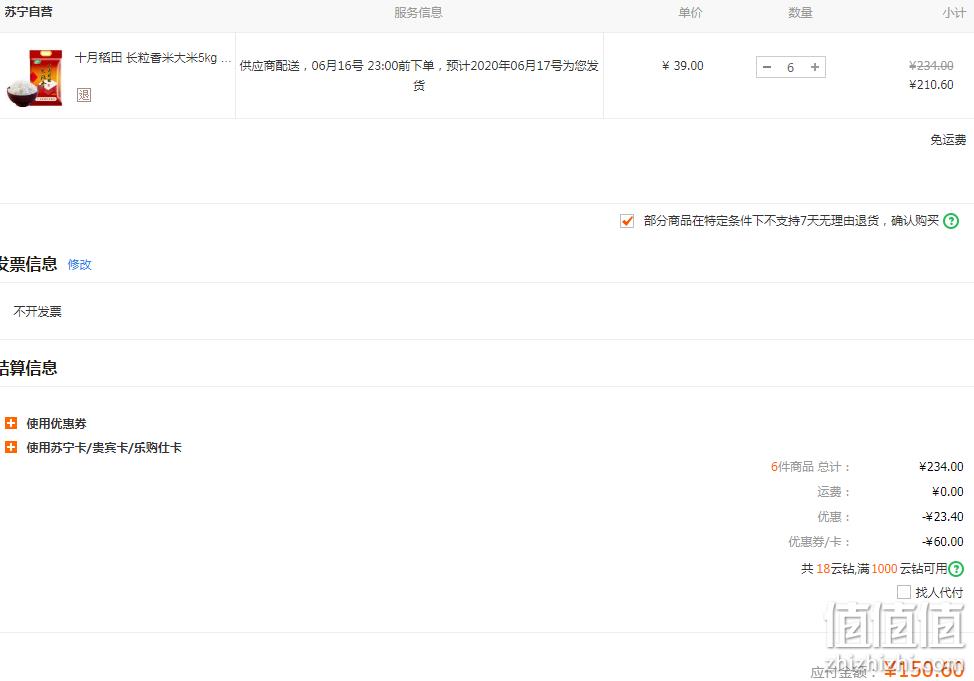Click the 单价 column header
This screenshot has height=681, width=974.
(x=690, y=12)
